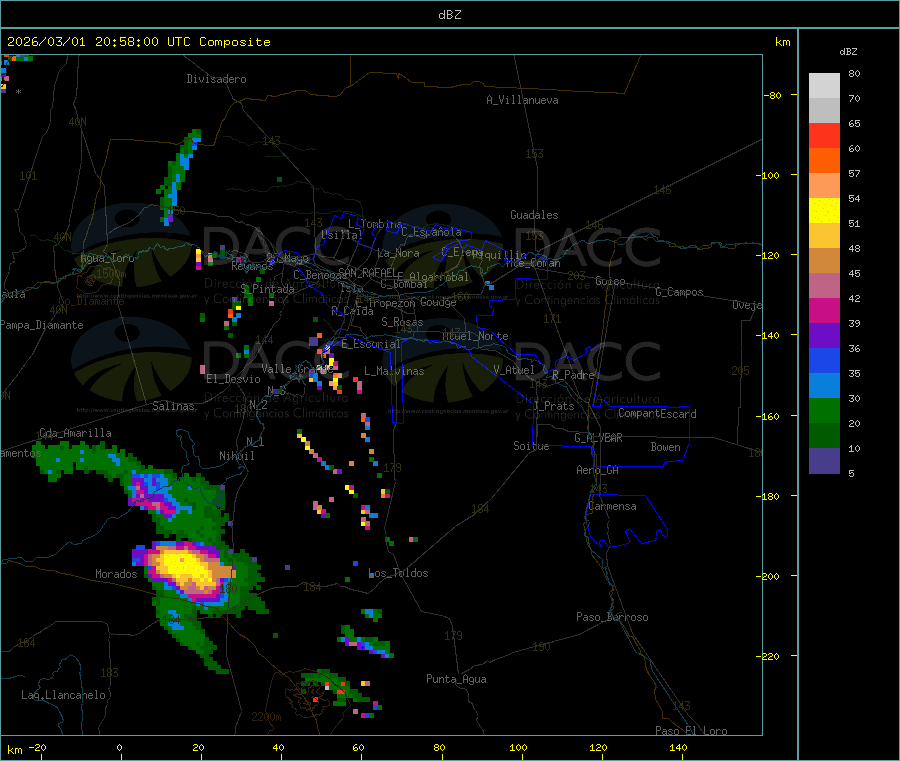Click the CompantEscard map label

657,414
